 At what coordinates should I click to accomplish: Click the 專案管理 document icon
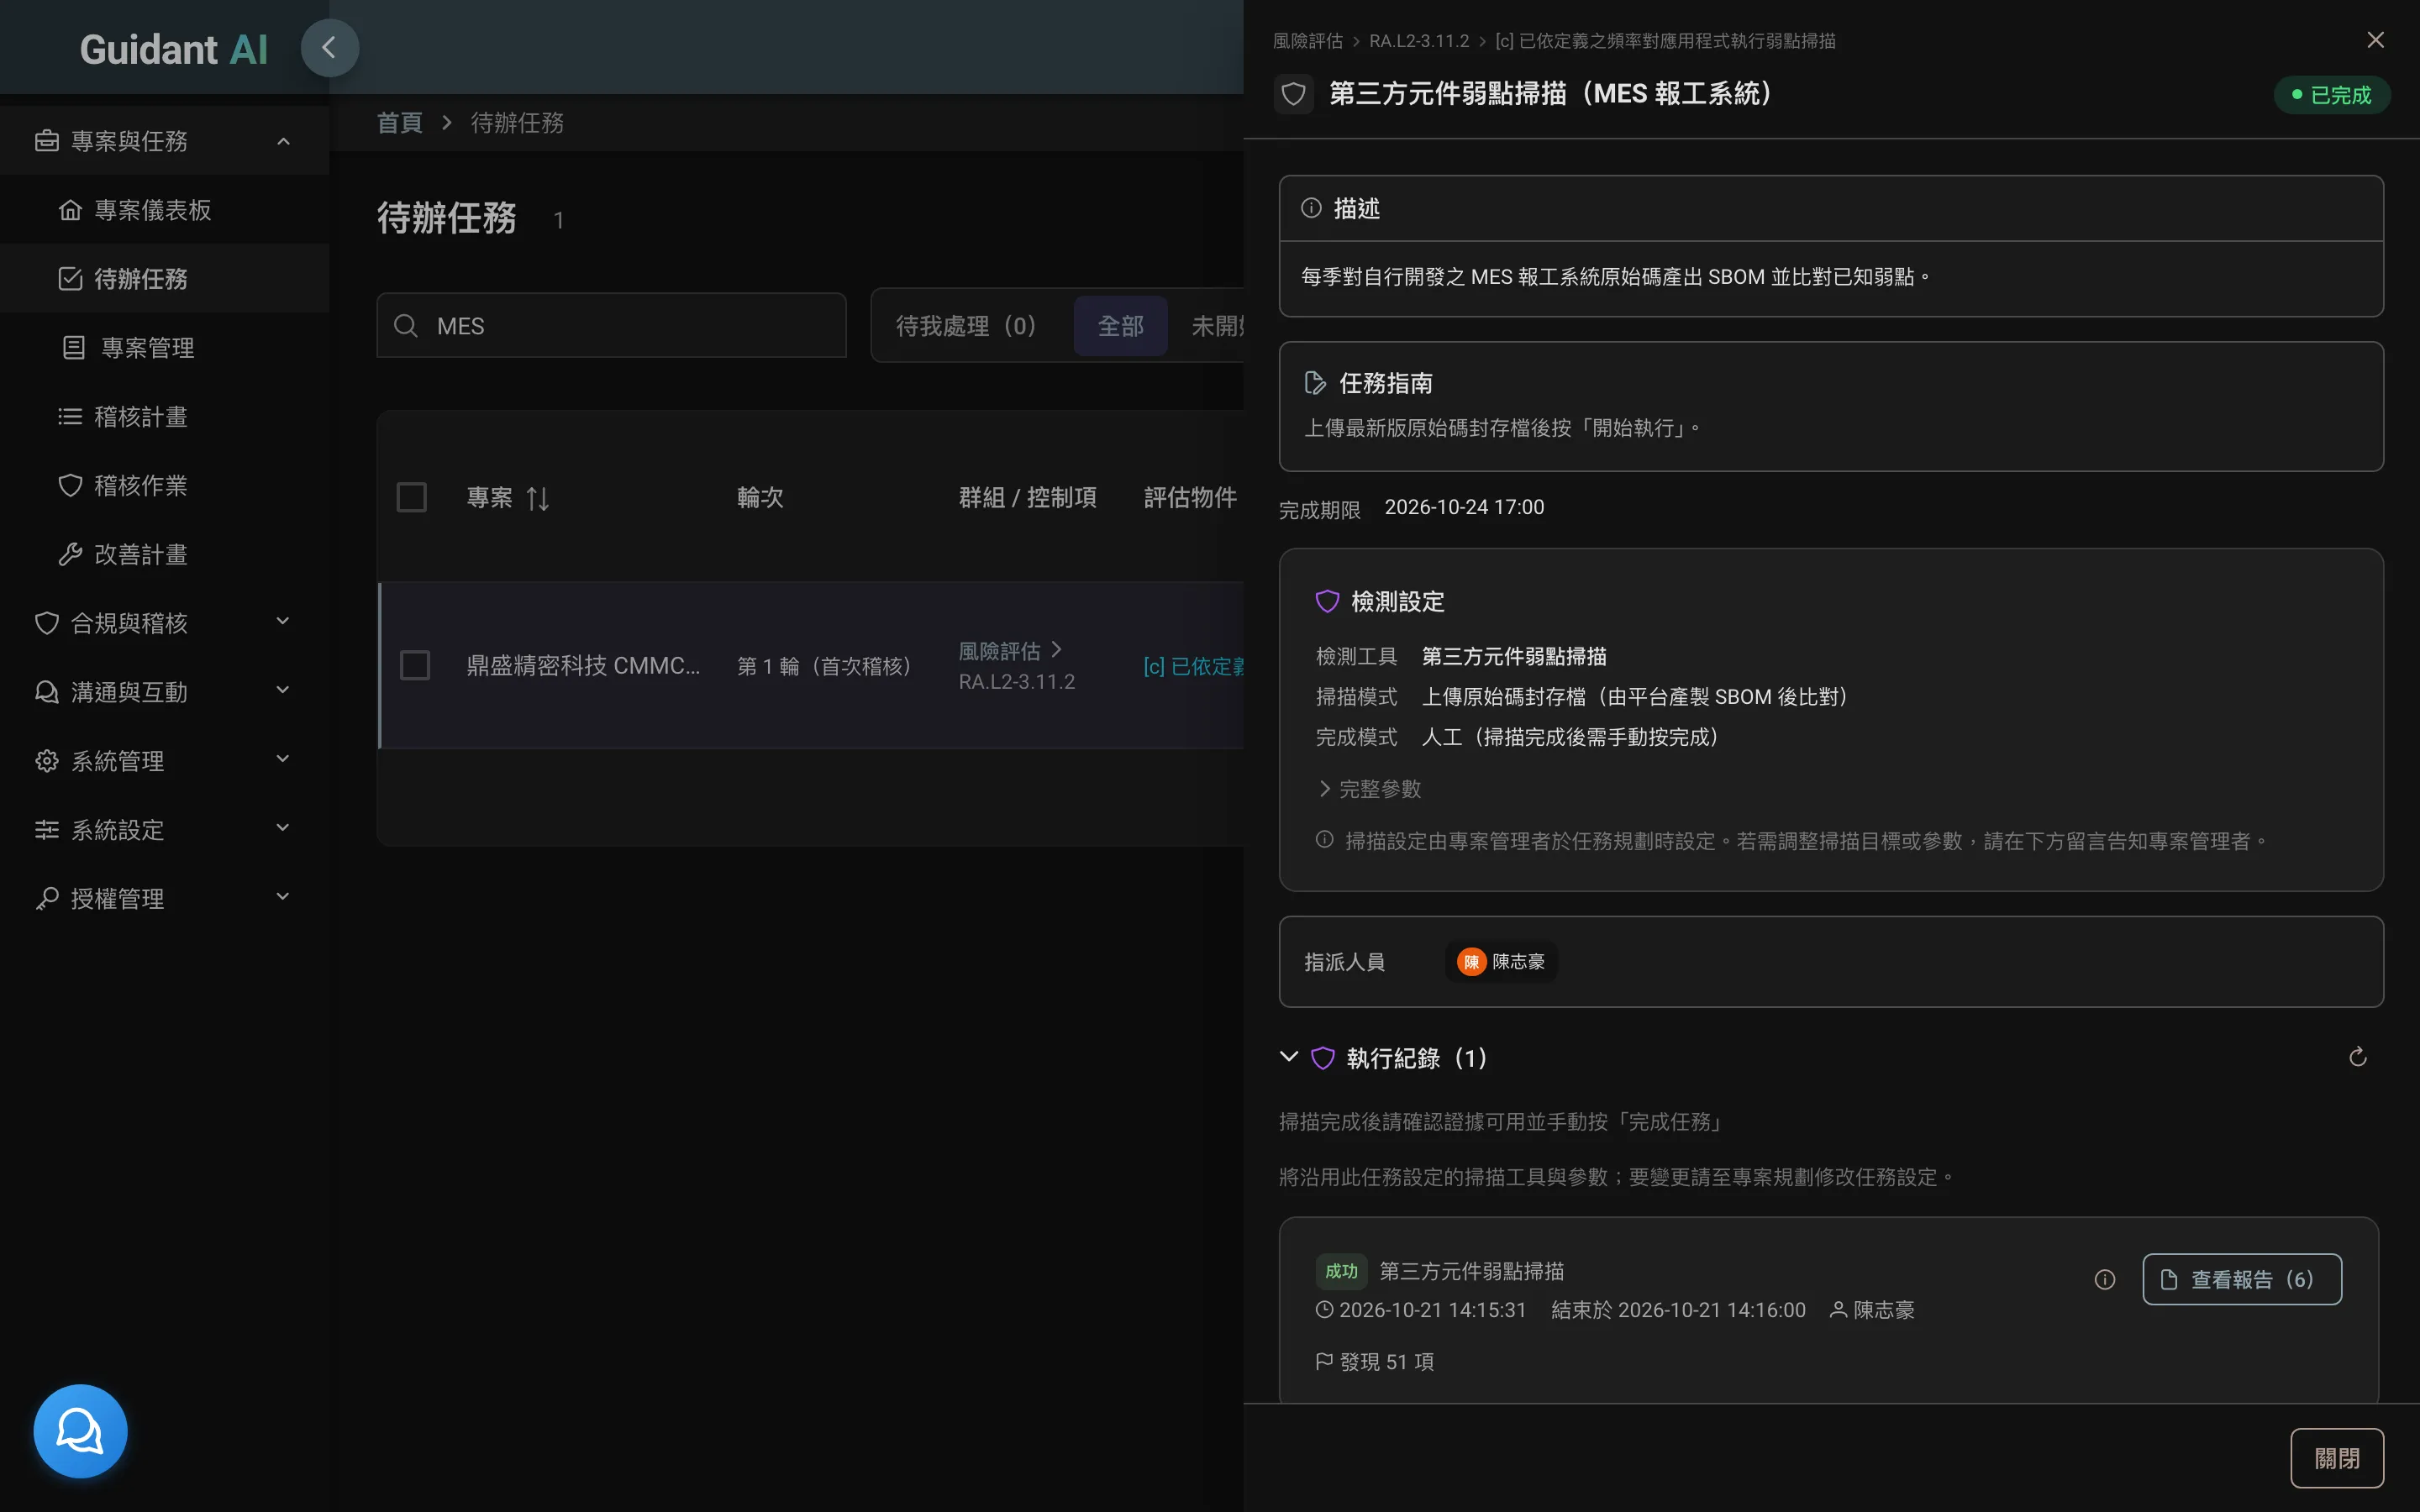click(x=73, y=348)
